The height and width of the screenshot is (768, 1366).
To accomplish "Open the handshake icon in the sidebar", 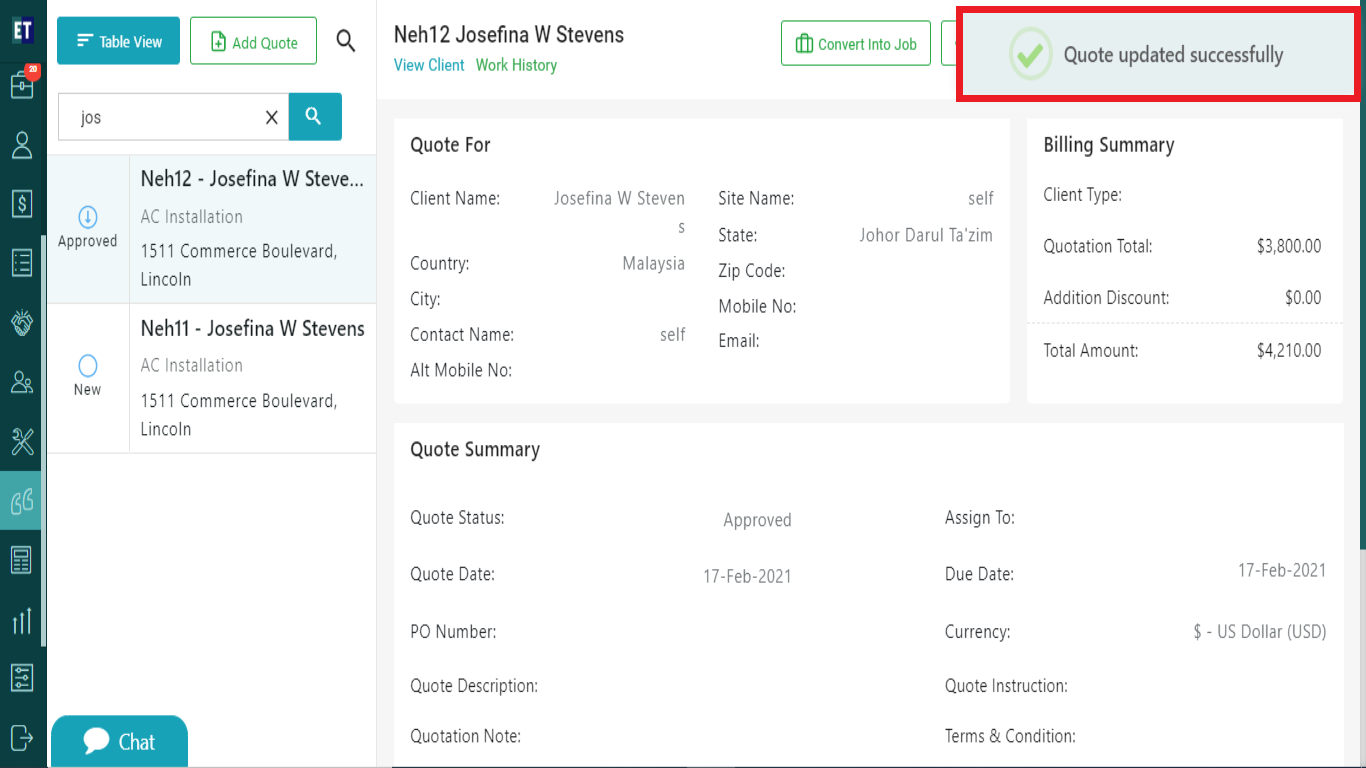I will pyautogui.click(x=22, y=322).
